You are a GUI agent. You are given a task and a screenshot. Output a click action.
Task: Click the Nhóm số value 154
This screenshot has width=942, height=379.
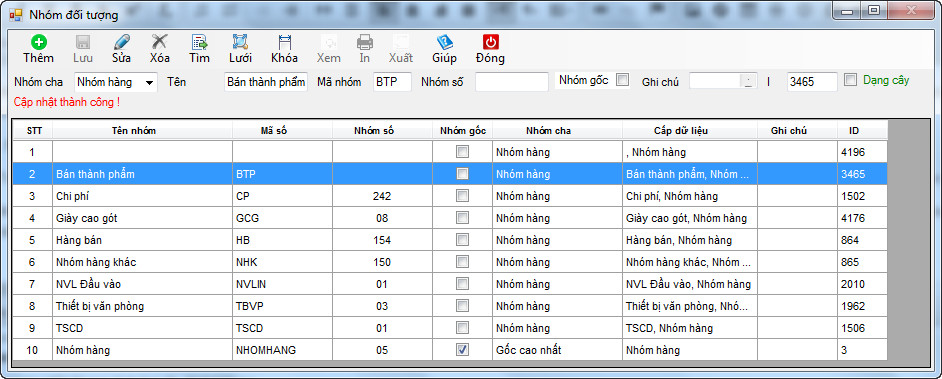coord(382,240)
